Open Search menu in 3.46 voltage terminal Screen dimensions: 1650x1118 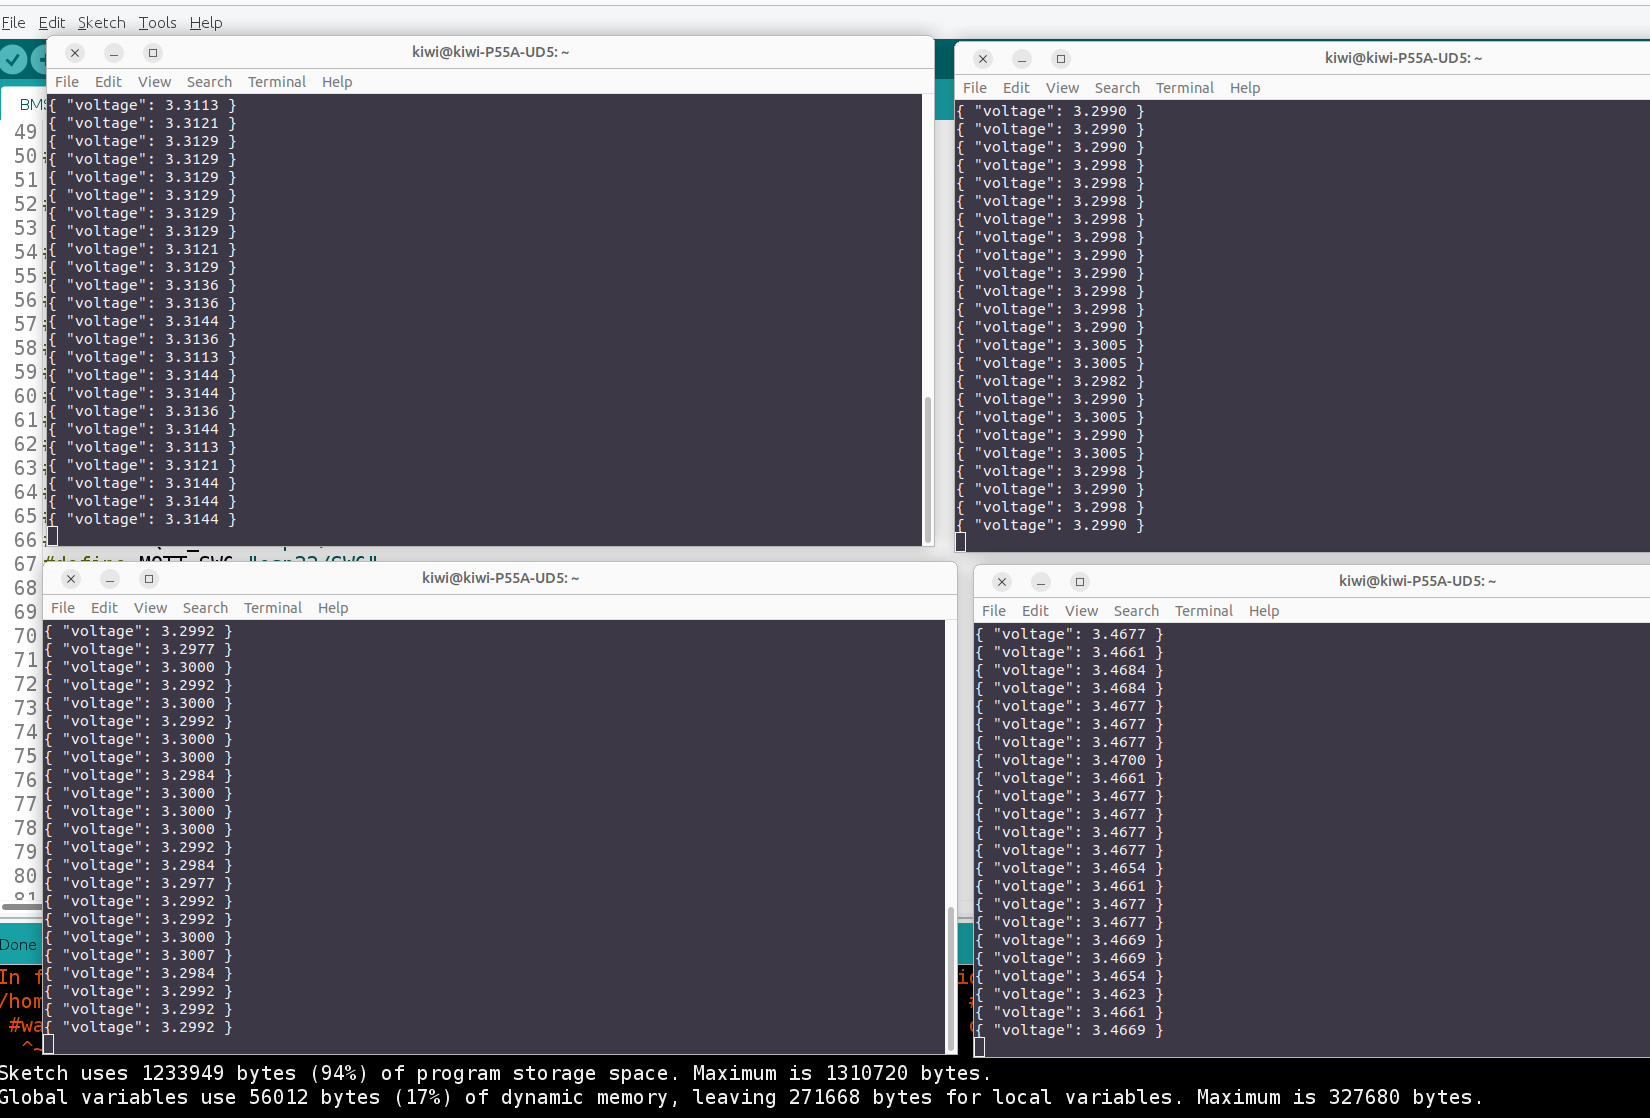click(x=1136, y=611)
